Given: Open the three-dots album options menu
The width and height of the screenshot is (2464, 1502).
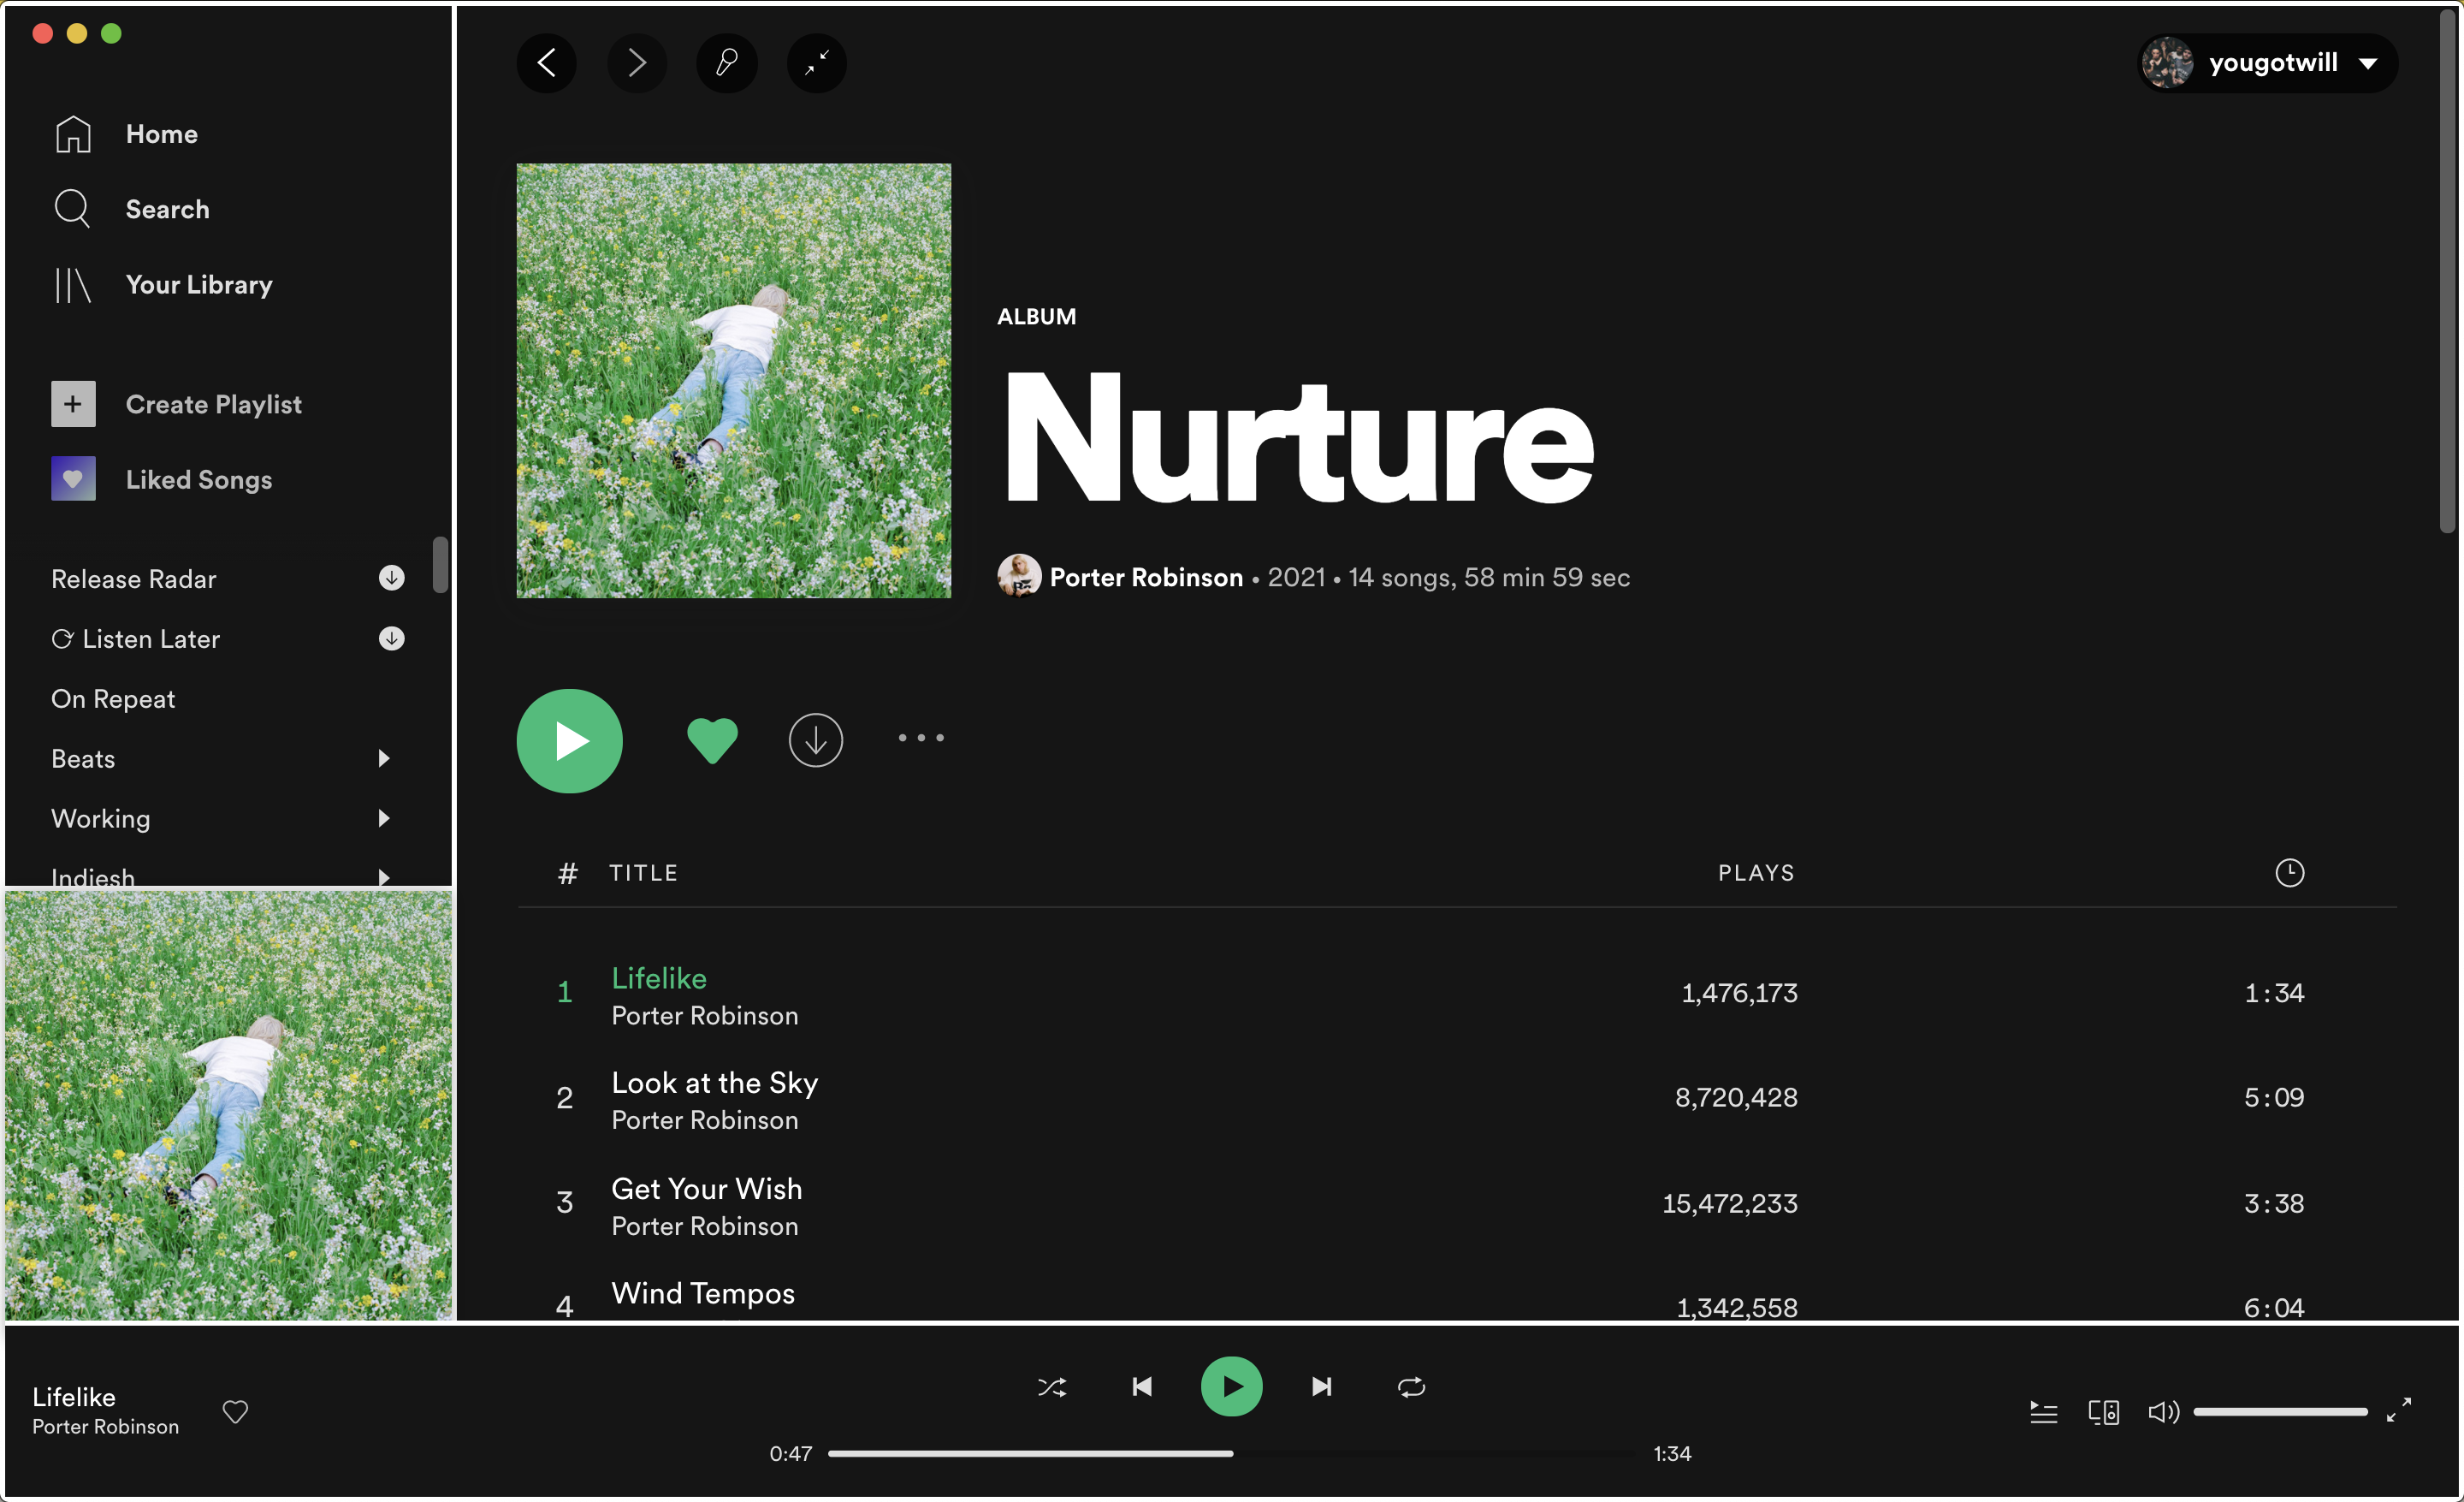Looking at the screenshot, I should coord(920,738).
